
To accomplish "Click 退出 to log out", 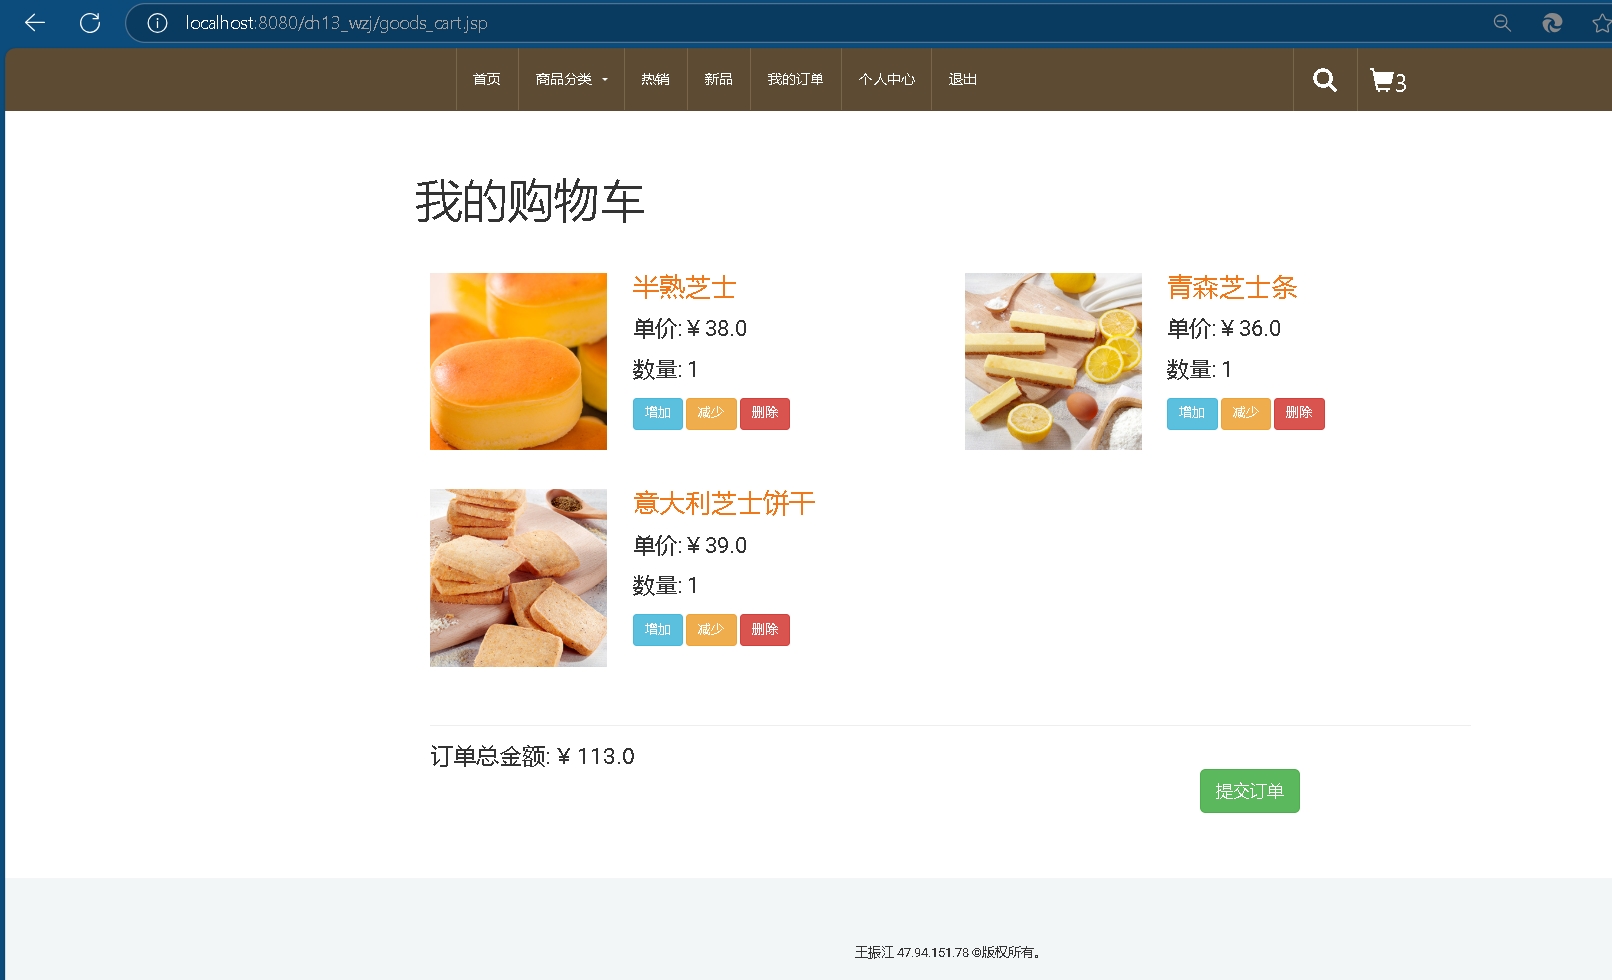I will tap(962, 79).
